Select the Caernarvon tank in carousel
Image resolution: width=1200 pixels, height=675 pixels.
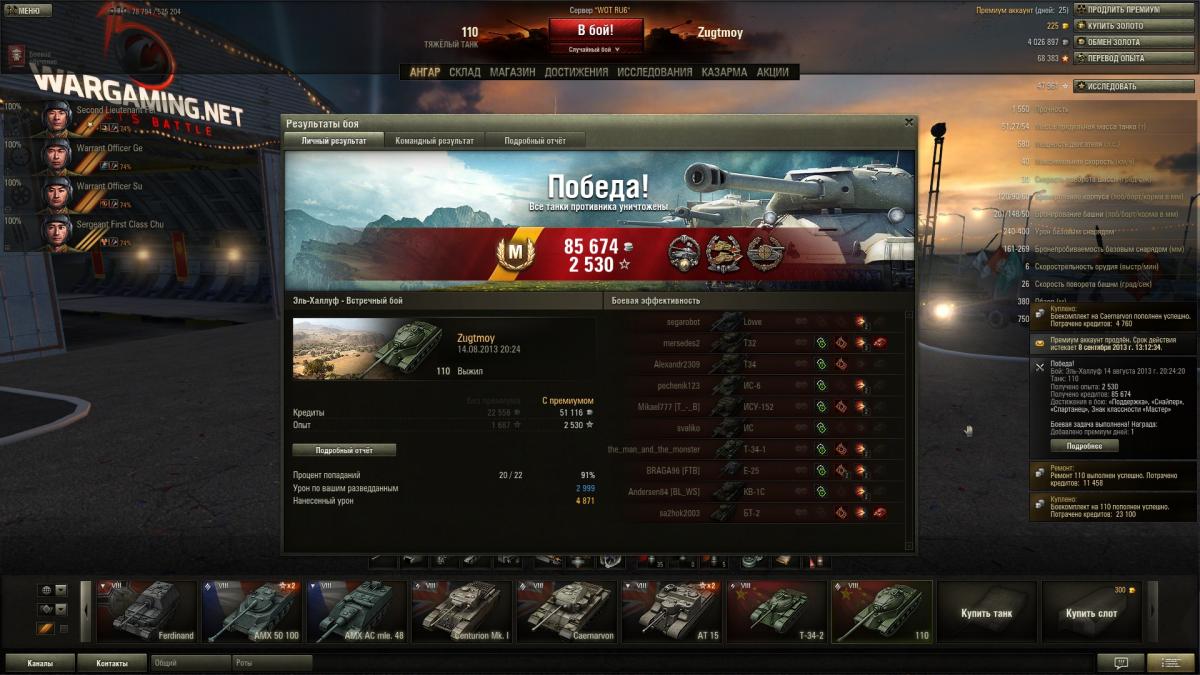(x=567, y=612)
